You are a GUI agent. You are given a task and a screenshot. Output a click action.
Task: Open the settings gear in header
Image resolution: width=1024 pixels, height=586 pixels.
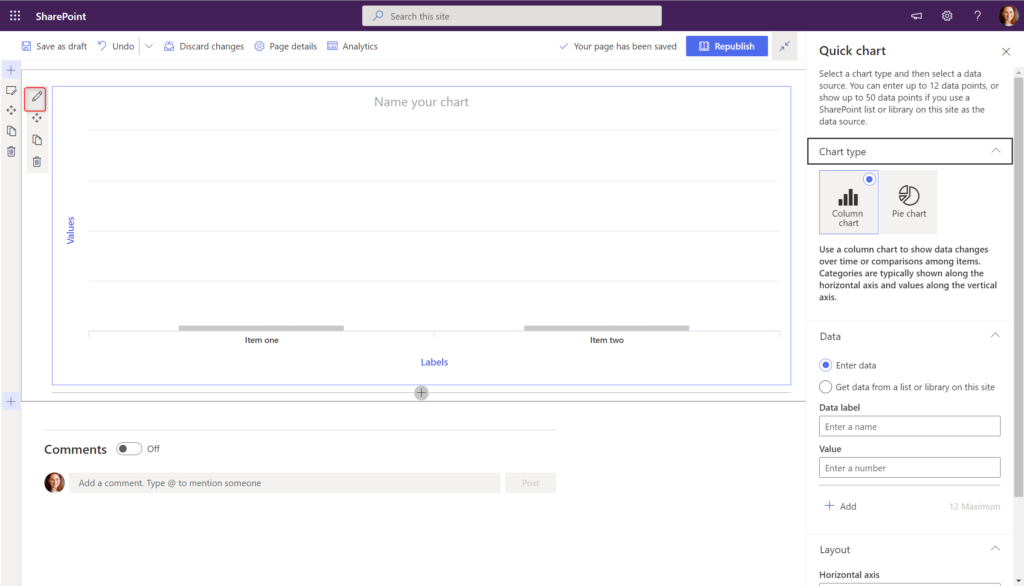click(947, 16)
